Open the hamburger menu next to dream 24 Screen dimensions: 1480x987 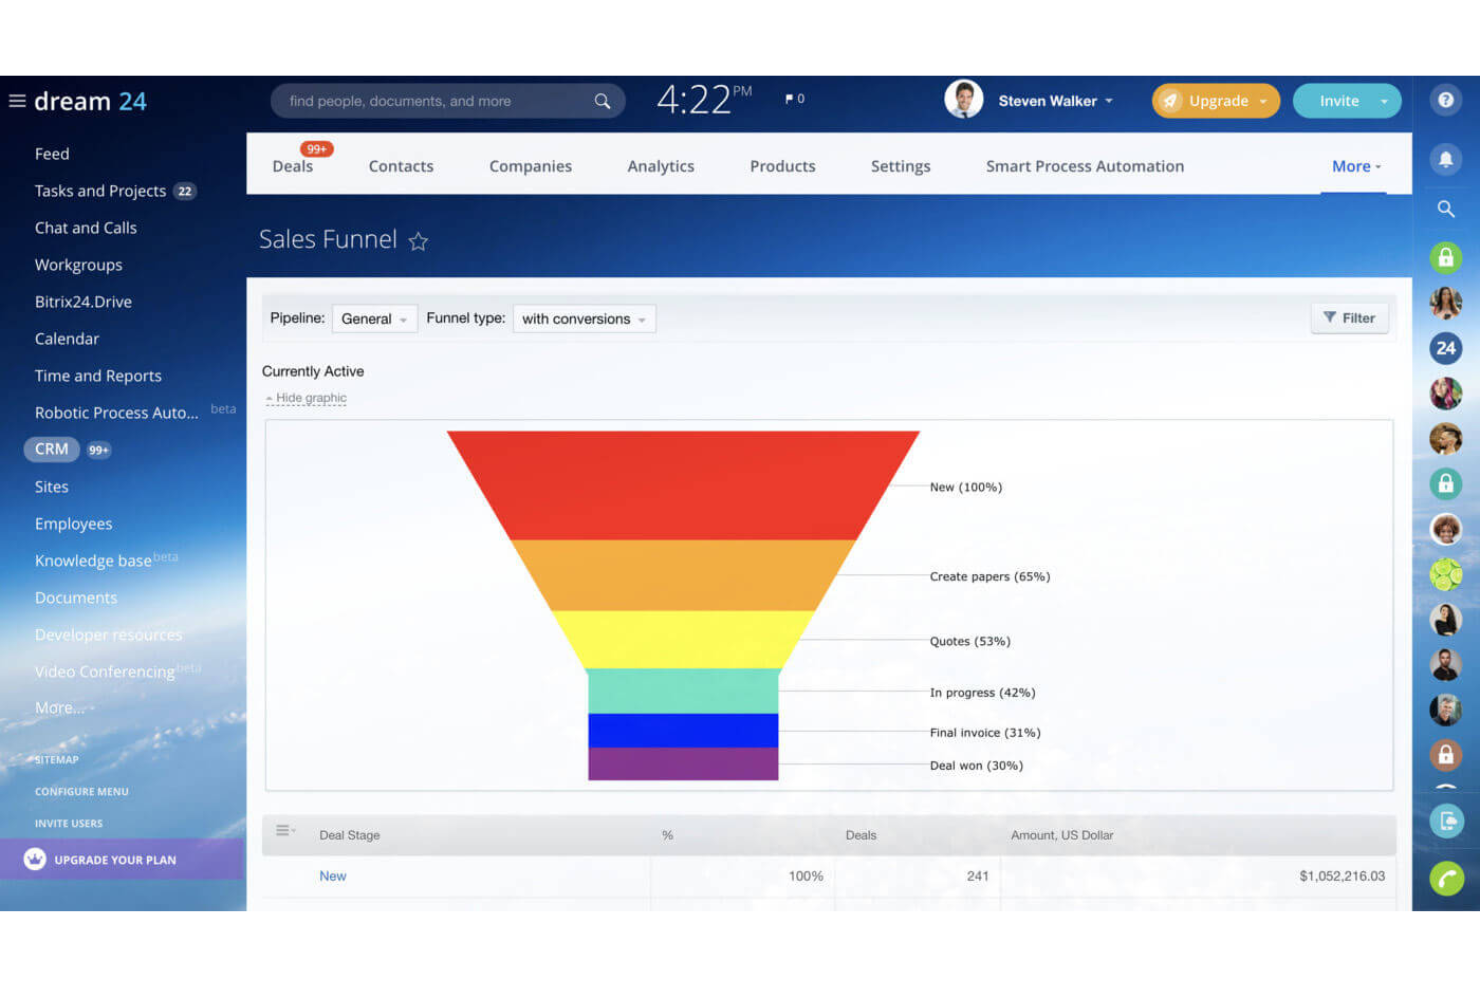[16, 100]
